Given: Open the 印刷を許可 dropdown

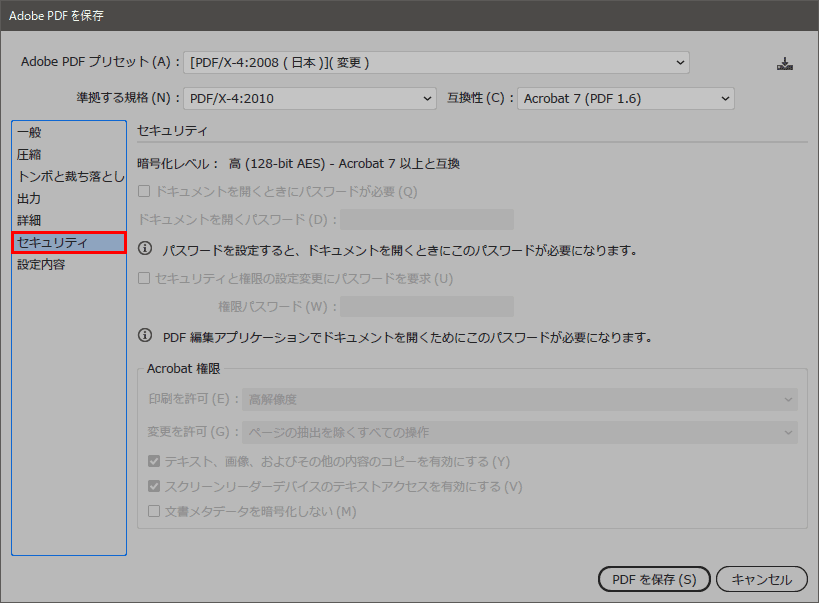Looking at the screenshot, I should tap(520, 399).
